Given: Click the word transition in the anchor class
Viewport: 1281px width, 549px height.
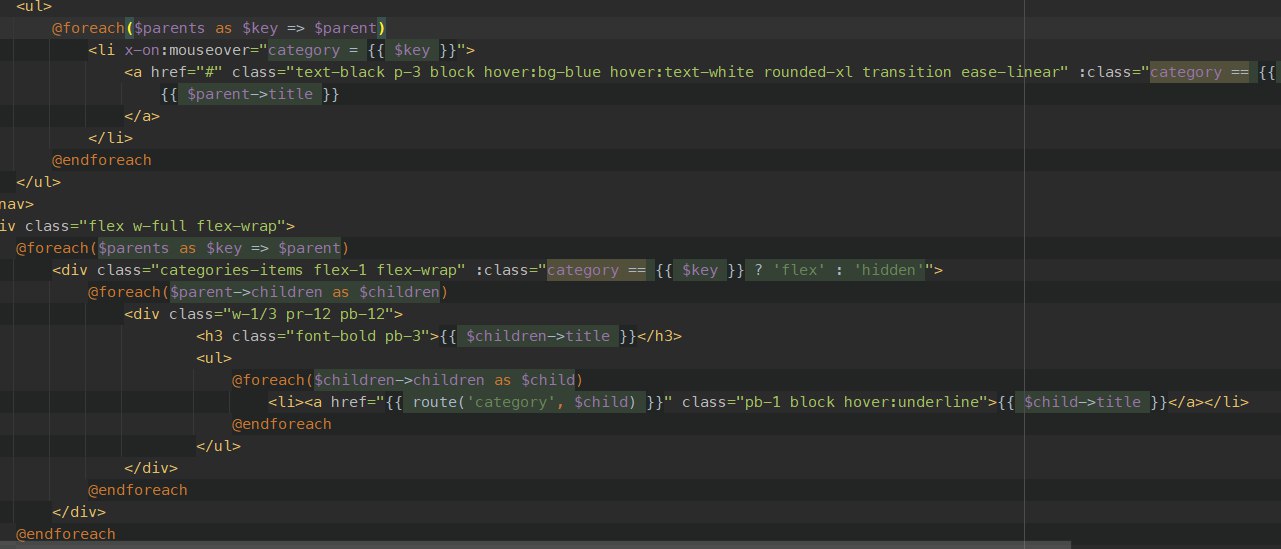Looking at the screenshot, I should pyautogui.click(x=907, y=72).
